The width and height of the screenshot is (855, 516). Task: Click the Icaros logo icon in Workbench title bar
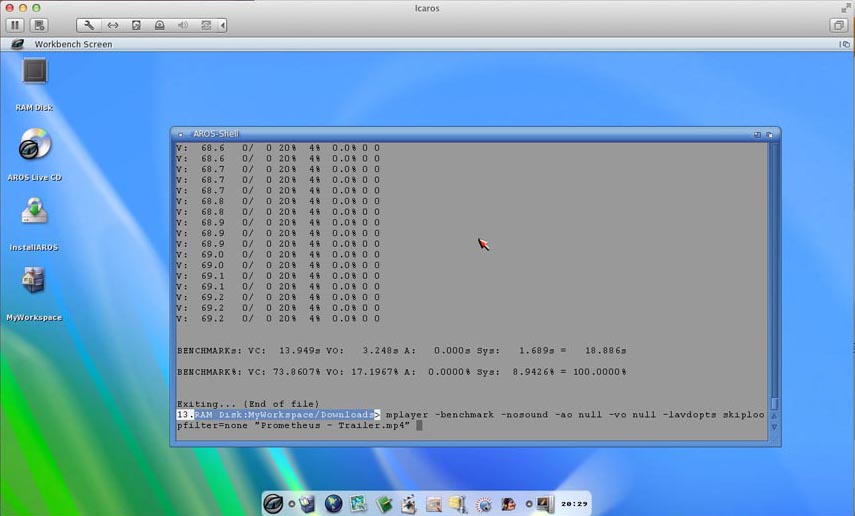[17, 44]
